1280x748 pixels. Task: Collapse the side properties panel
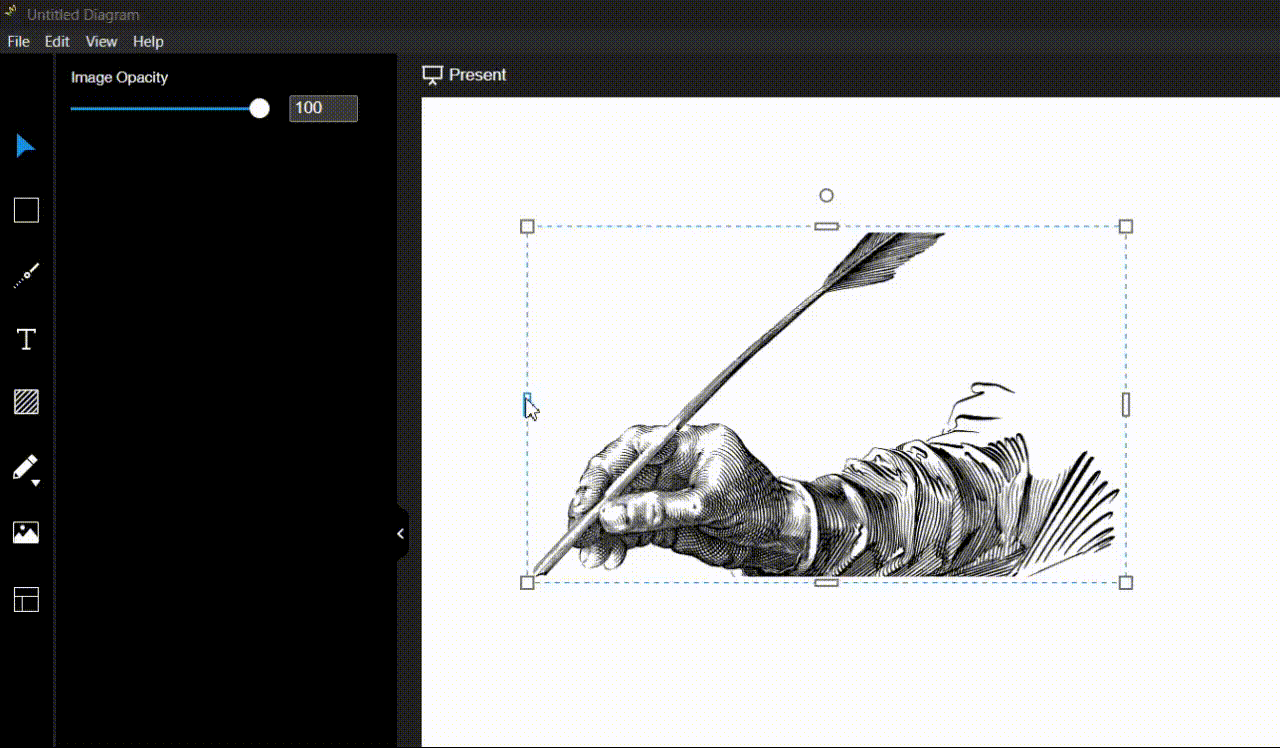click(401, 533)
